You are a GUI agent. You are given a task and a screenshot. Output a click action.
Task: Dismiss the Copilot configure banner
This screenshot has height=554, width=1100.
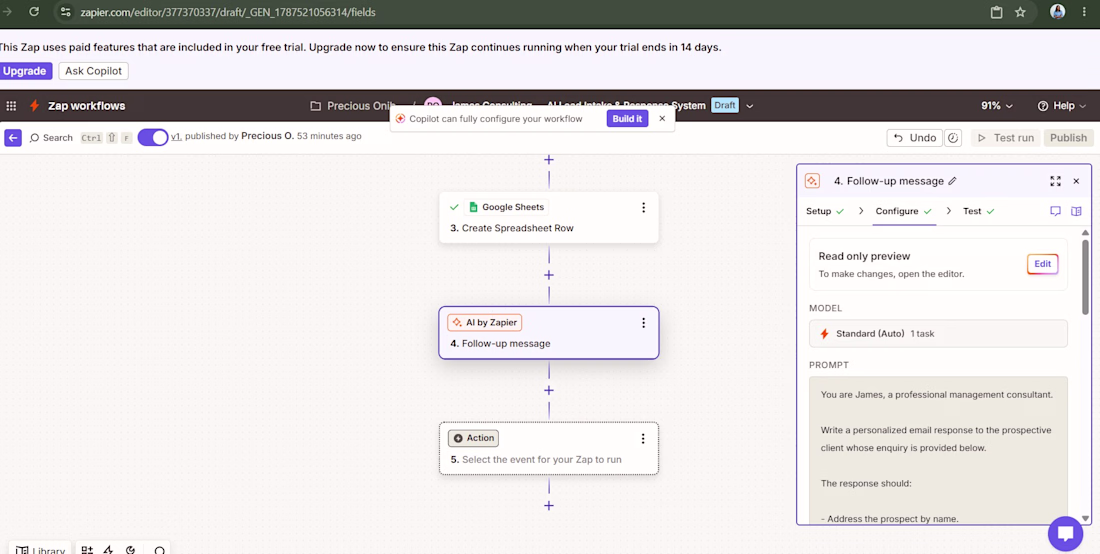tap(662, 119)
